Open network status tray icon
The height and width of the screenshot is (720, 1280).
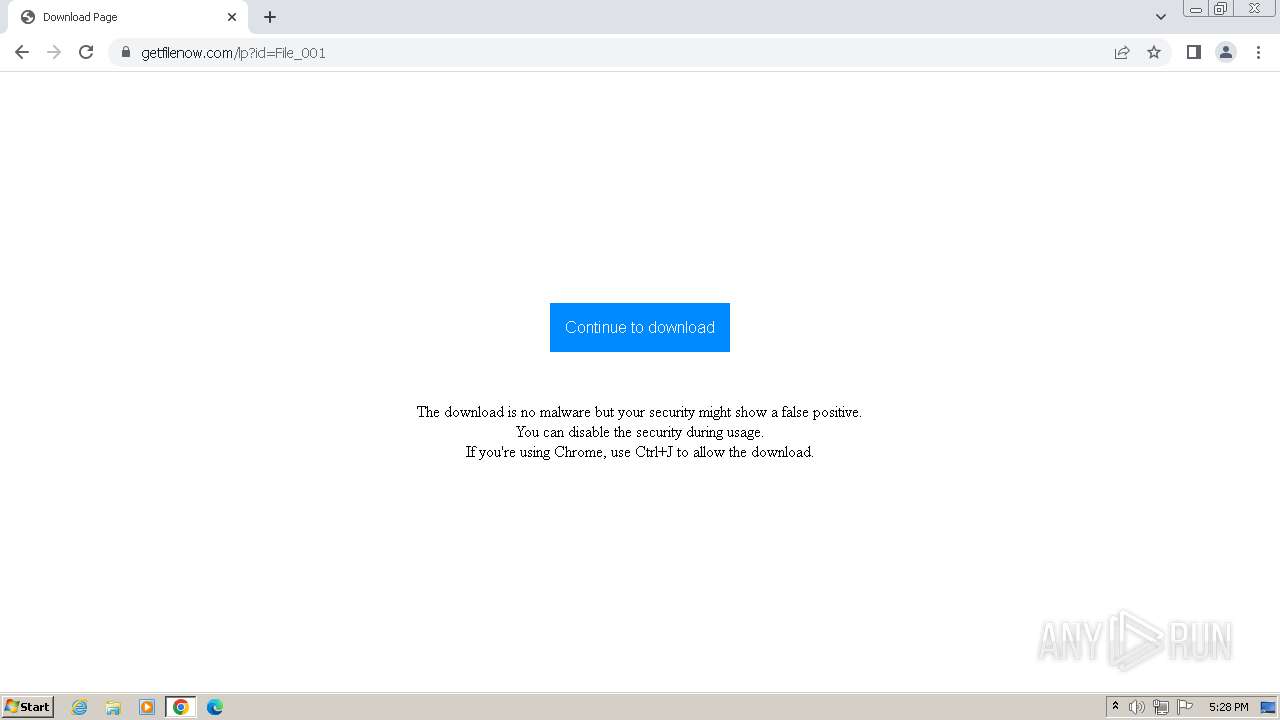[x=1161, y=707]
